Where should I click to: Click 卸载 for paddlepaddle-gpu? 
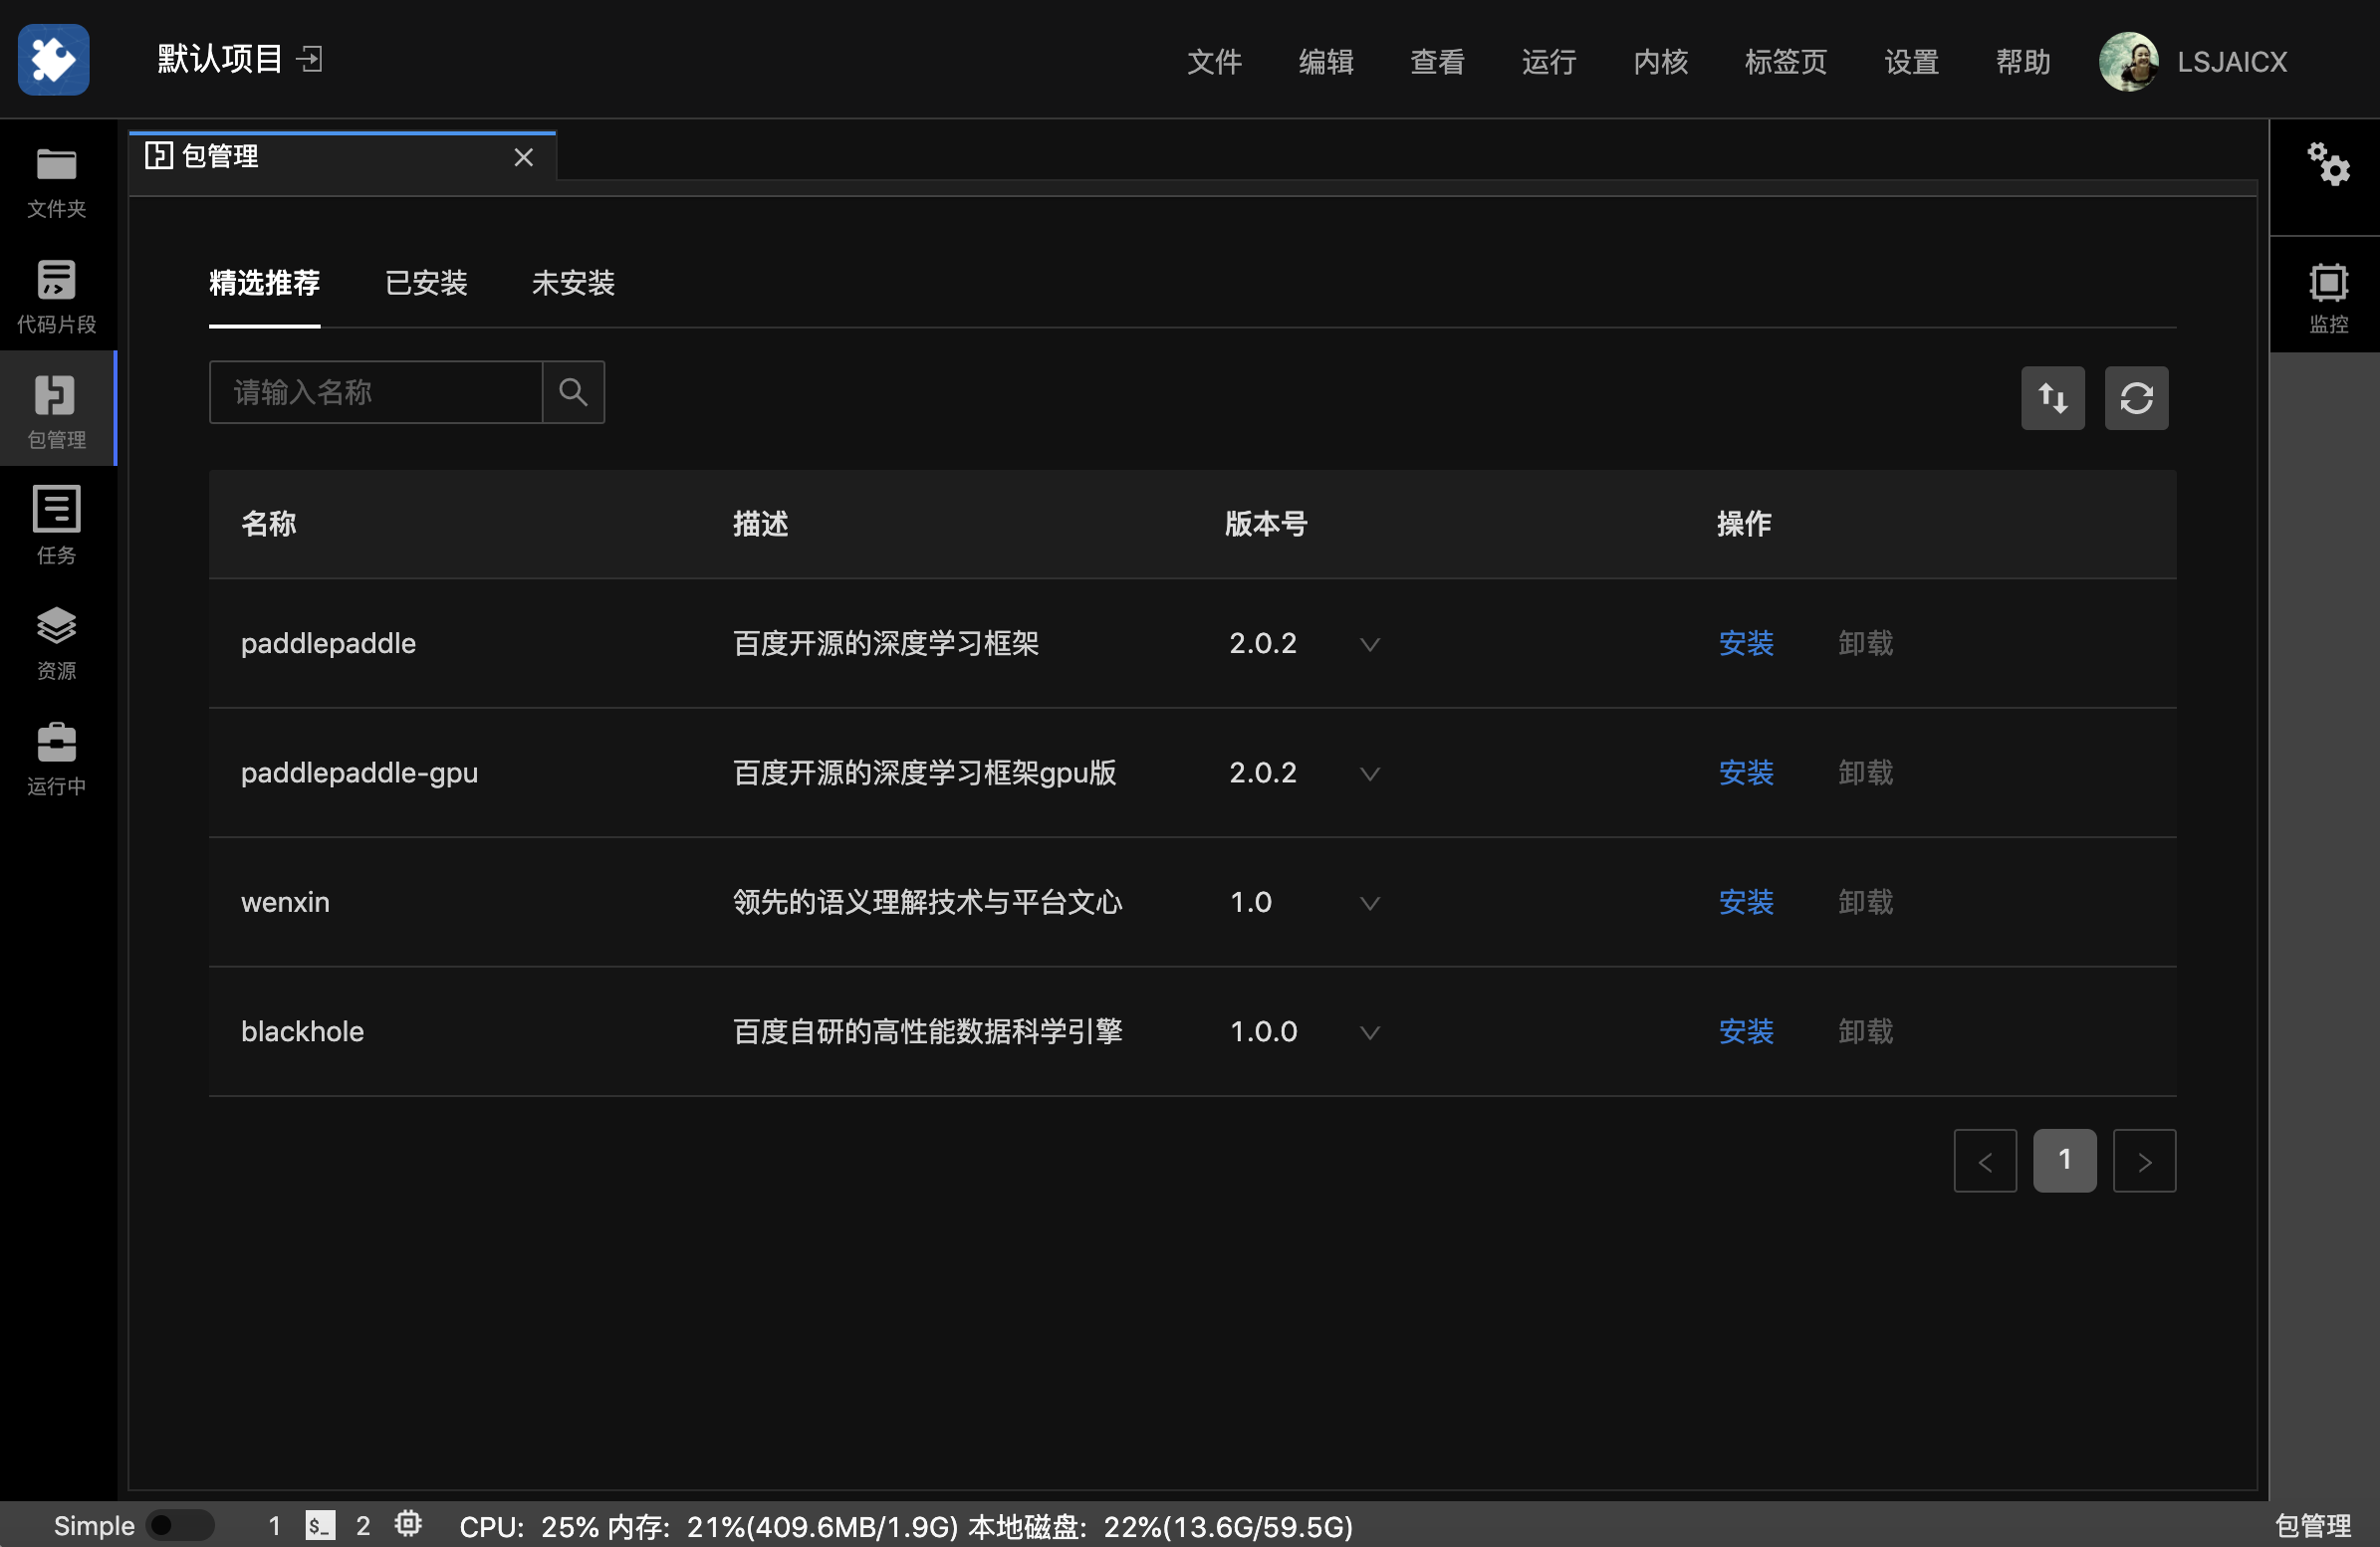pos(1866,773)
